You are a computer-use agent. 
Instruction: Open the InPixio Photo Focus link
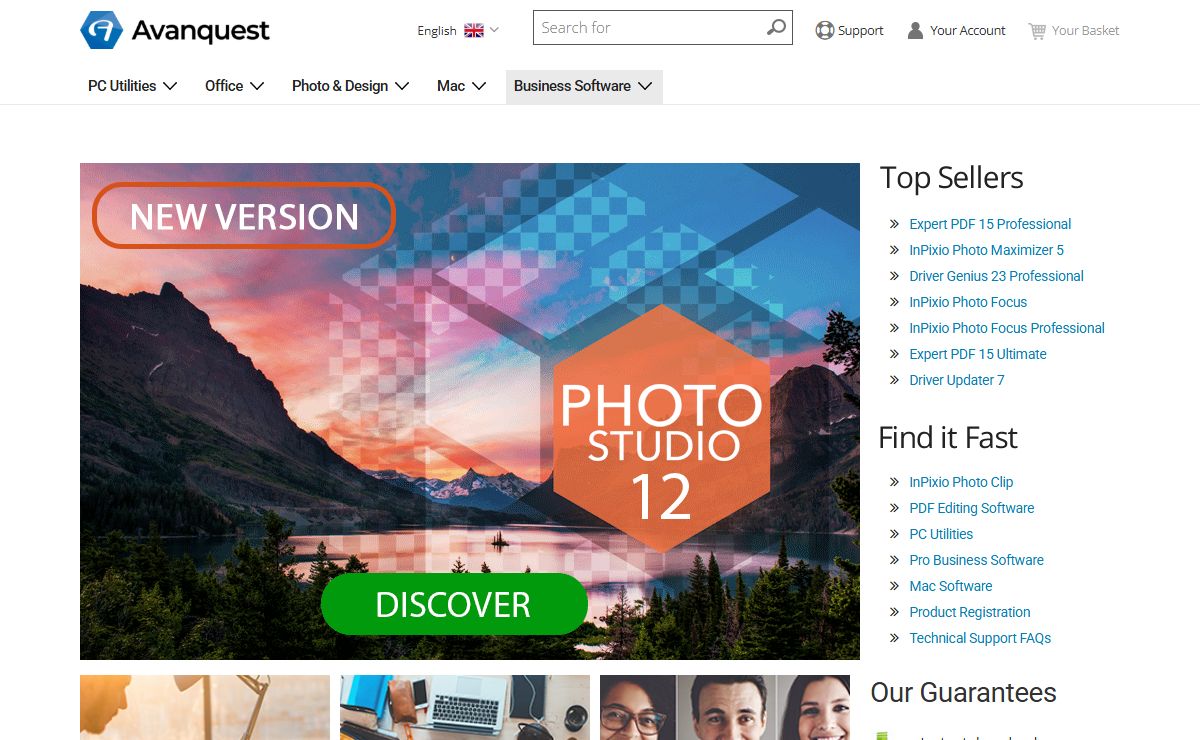[x=968, y=302]
